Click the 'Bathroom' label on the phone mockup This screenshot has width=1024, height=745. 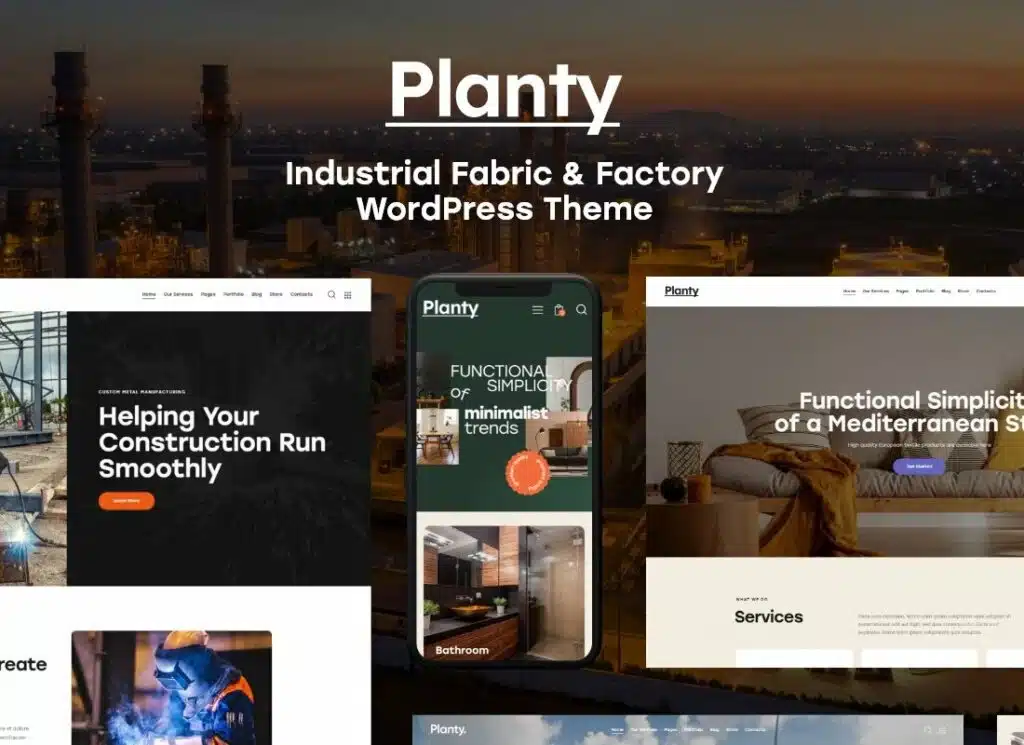pos(462,650)
